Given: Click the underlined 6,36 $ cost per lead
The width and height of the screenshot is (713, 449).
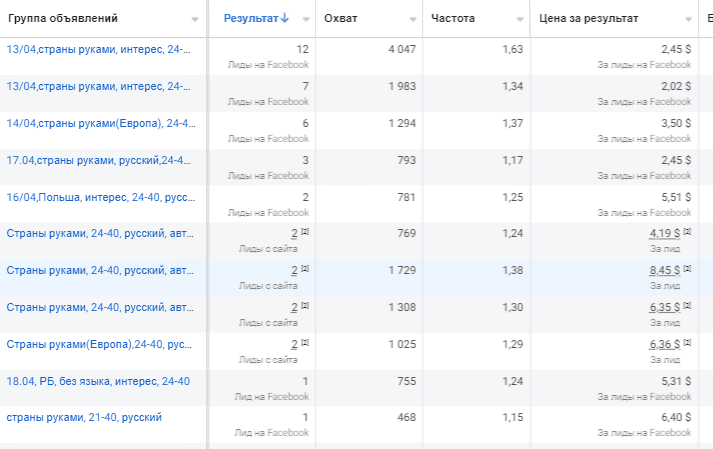Looking at the screenshot, I should pyautogui.click(x=665, y=344).
